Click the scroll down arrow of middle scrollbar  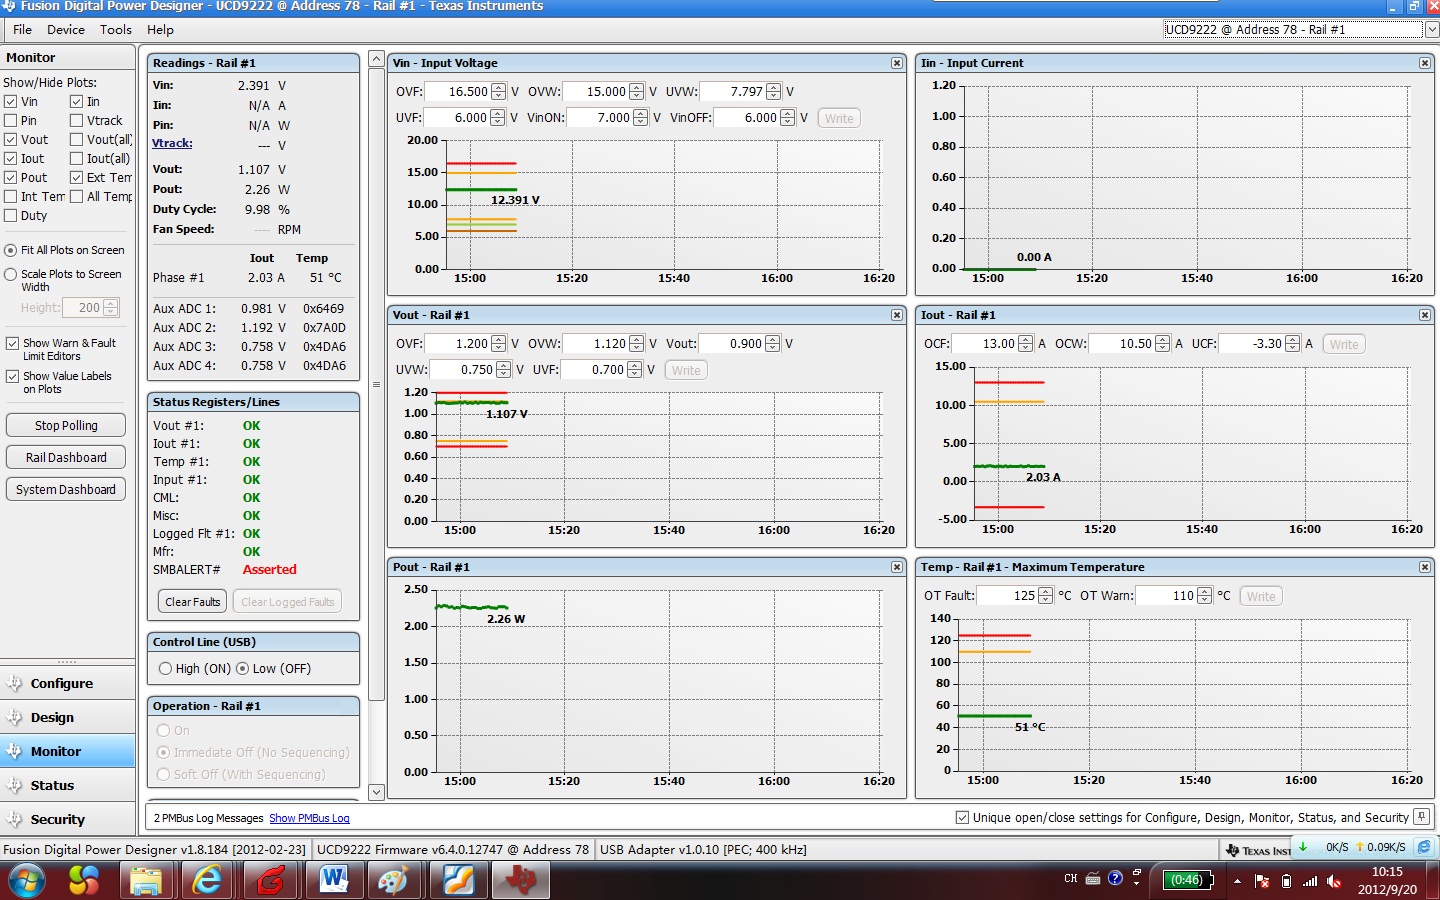(x=376, y=792)
